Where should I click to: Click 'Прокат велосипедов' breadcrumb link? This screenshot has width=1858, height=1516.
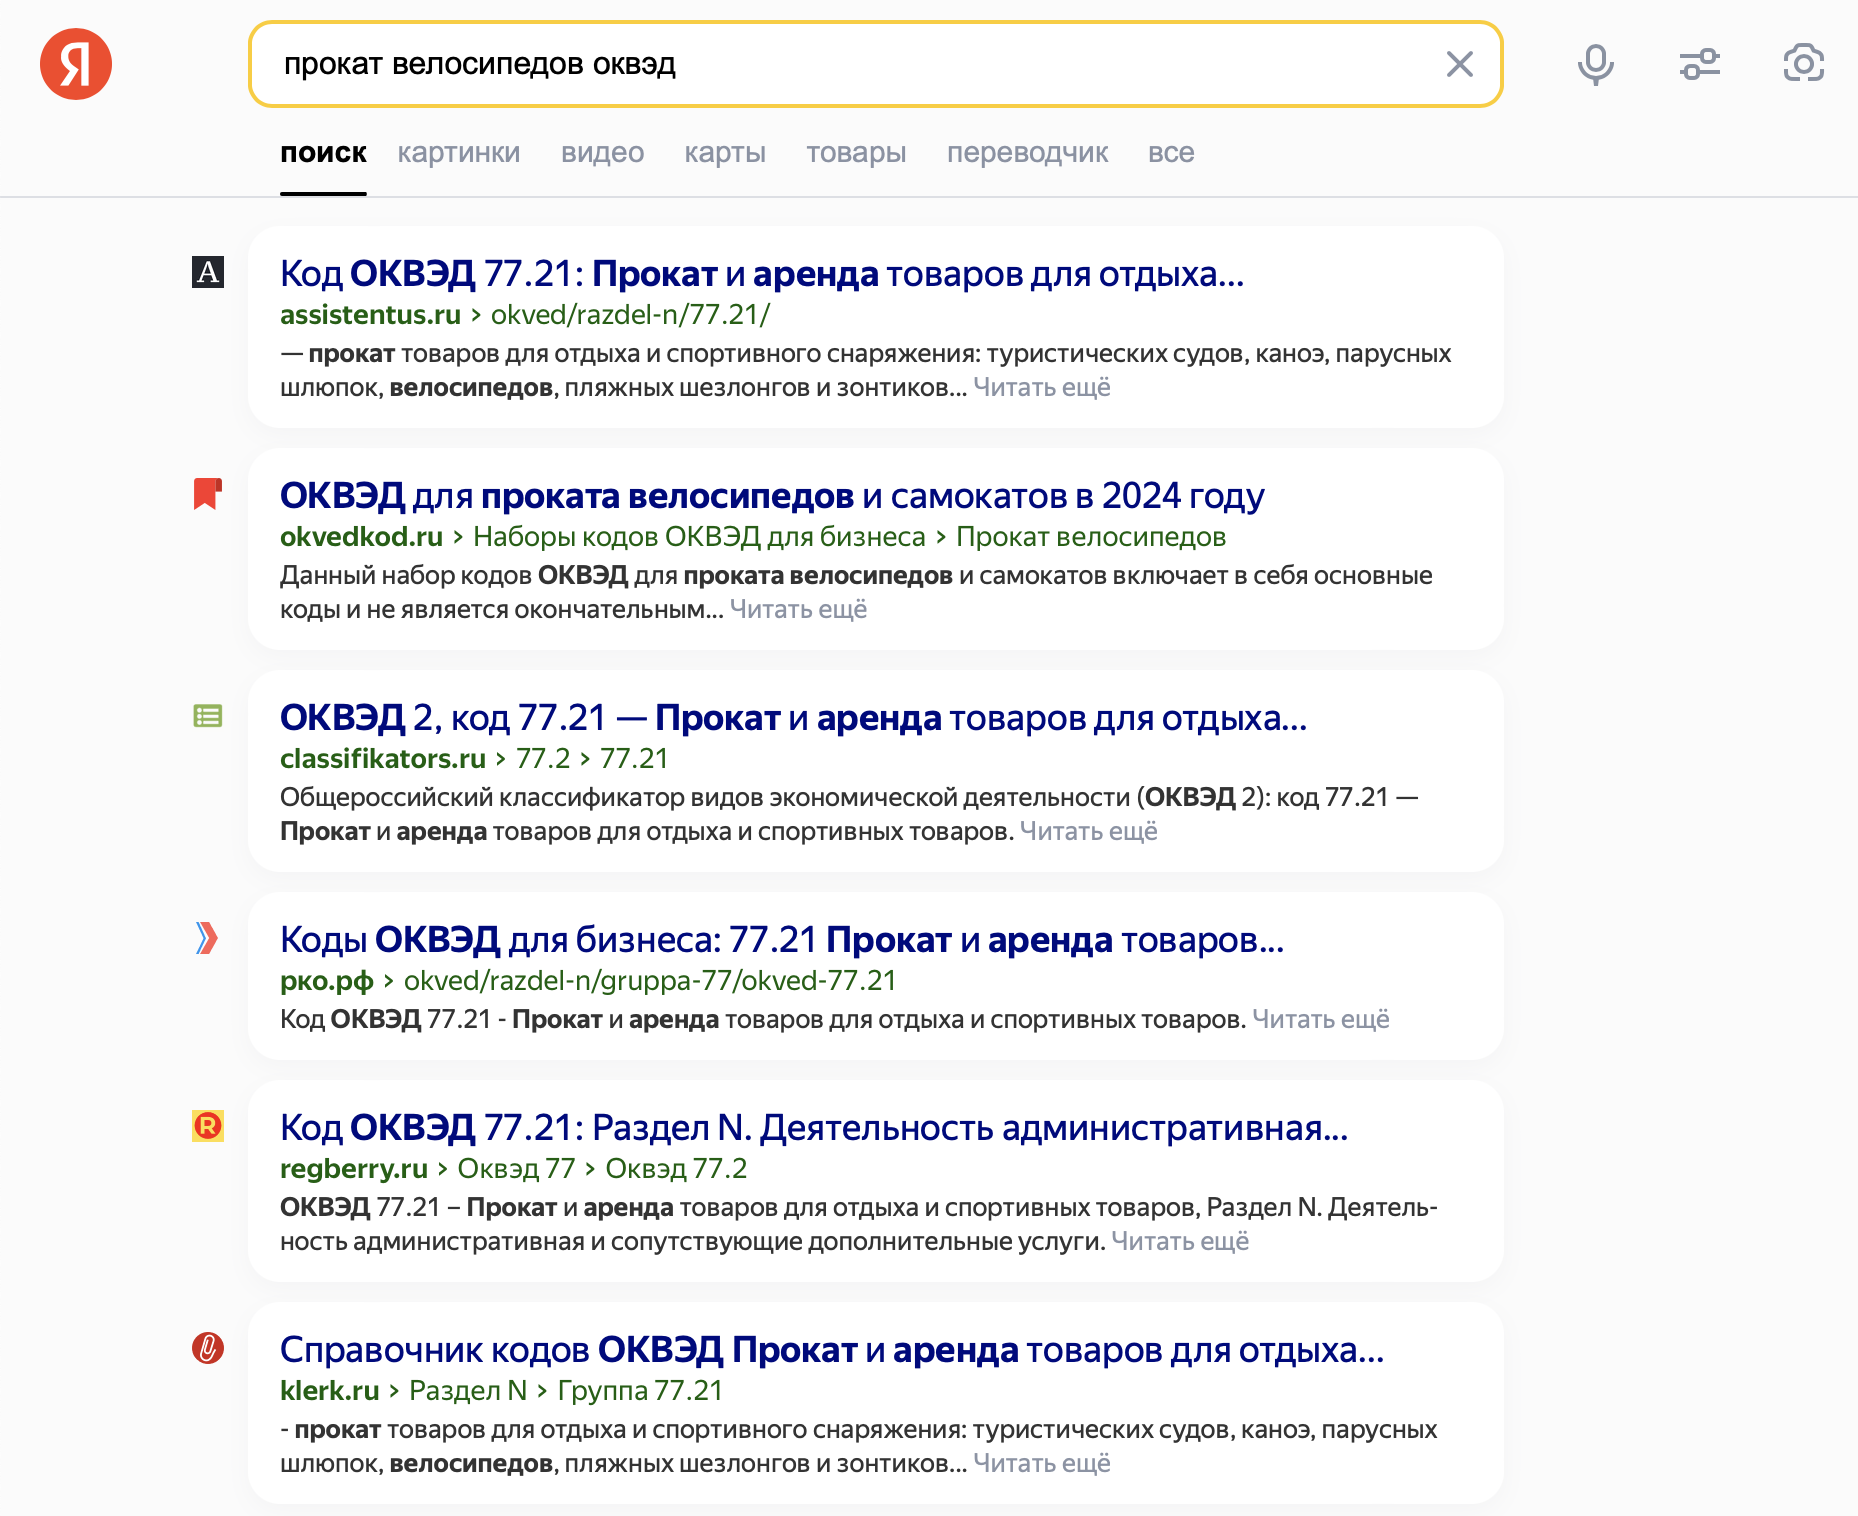pyautogui.click(x=1091, y=536)
